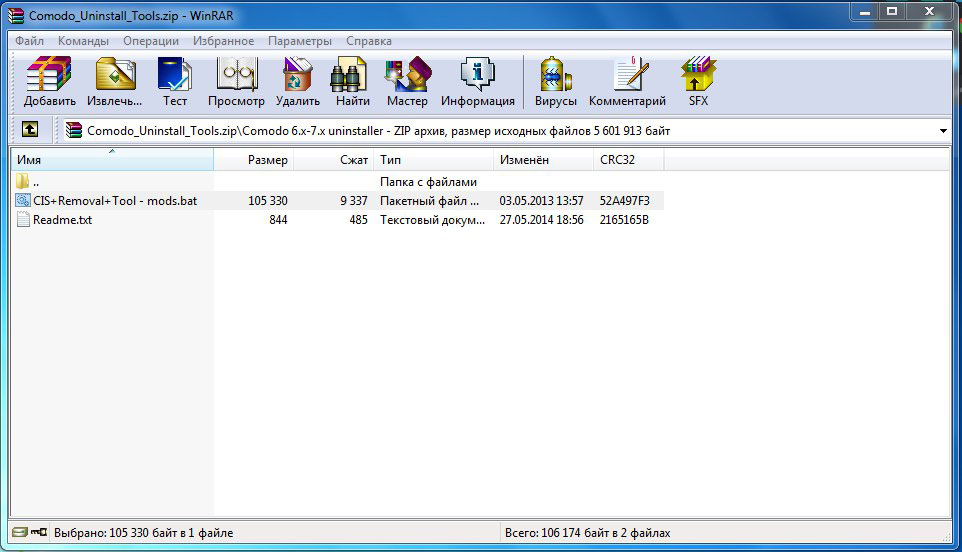This screenshot has width=962, height=552.
Task: Open the Файл menu
Action: pos(29,41)
